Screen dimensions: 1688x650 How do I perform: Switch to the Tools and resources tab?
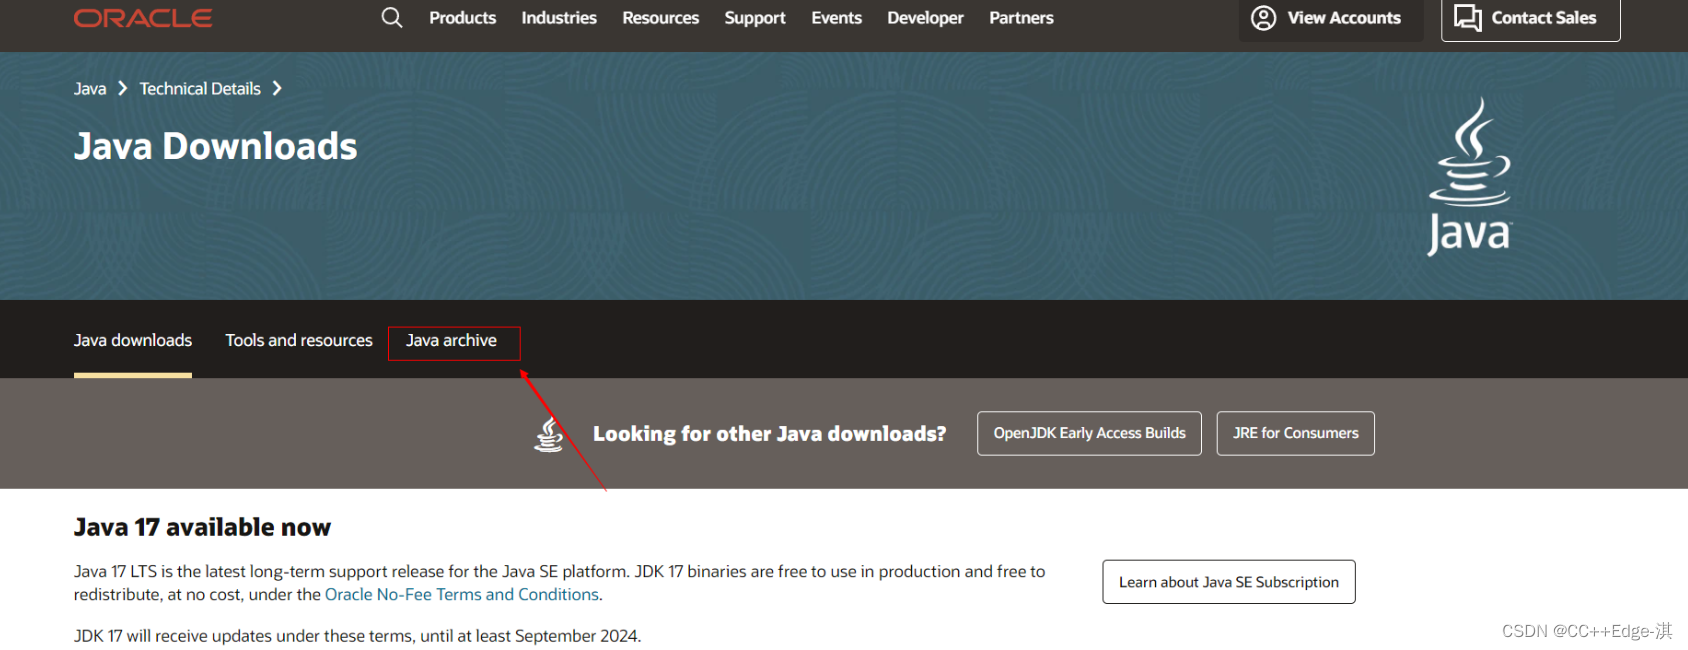(299, 340)
